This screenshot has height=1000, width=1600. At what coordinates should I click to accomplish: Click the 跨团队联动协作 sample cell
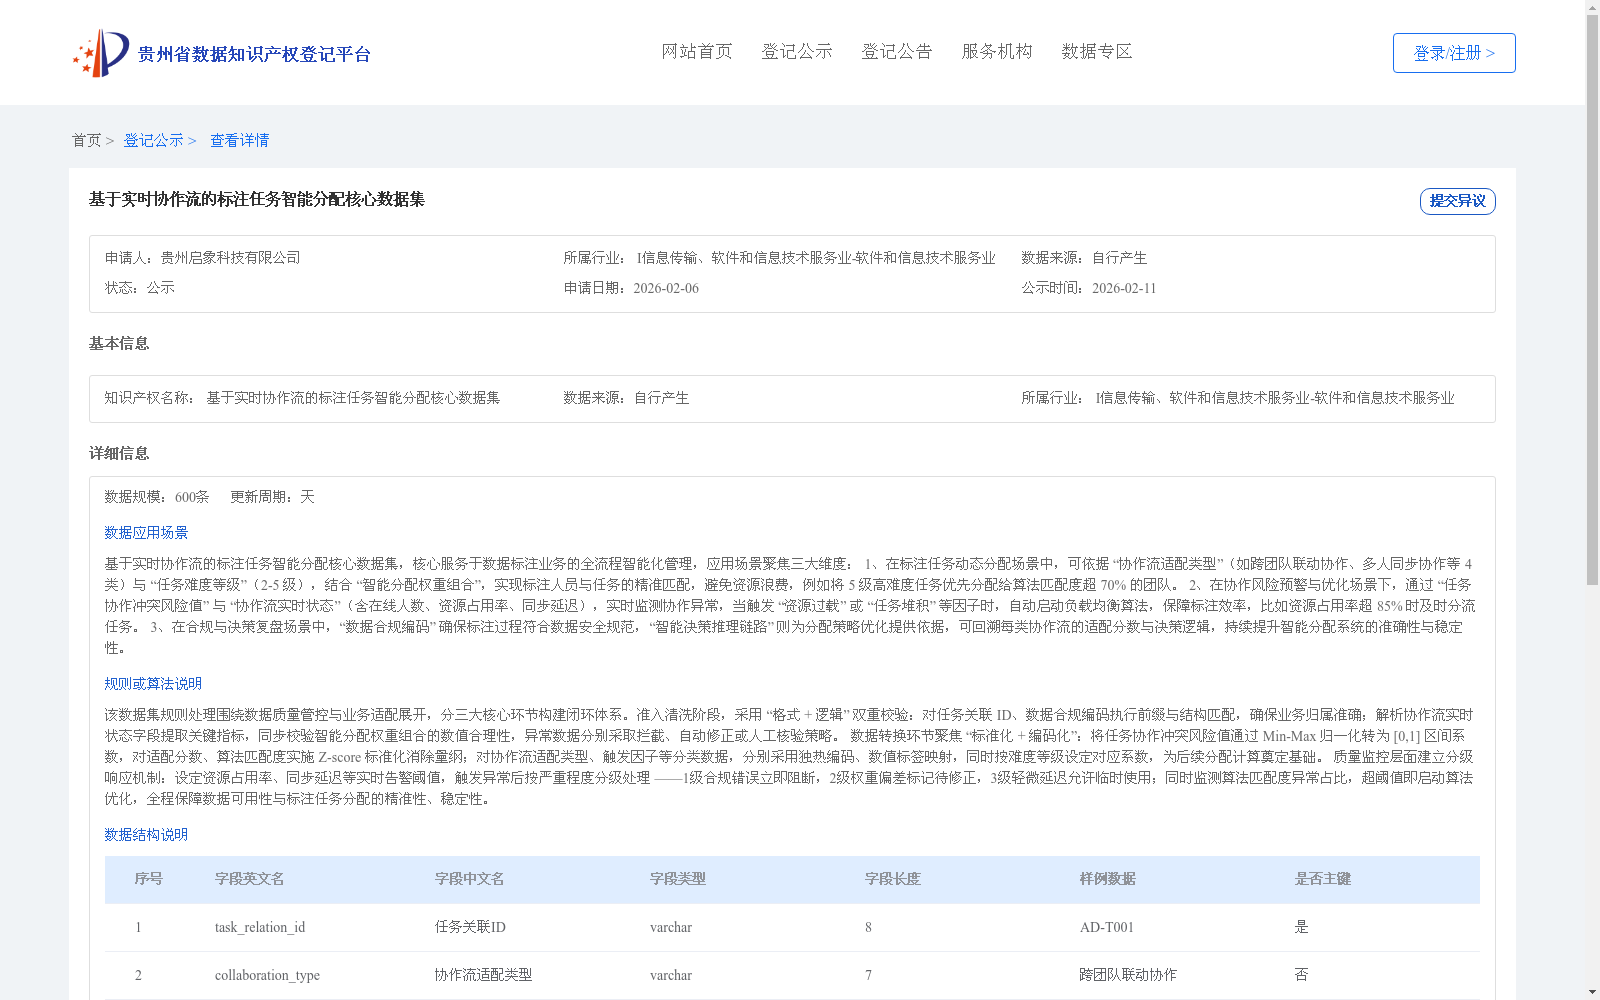[1128, 975]
